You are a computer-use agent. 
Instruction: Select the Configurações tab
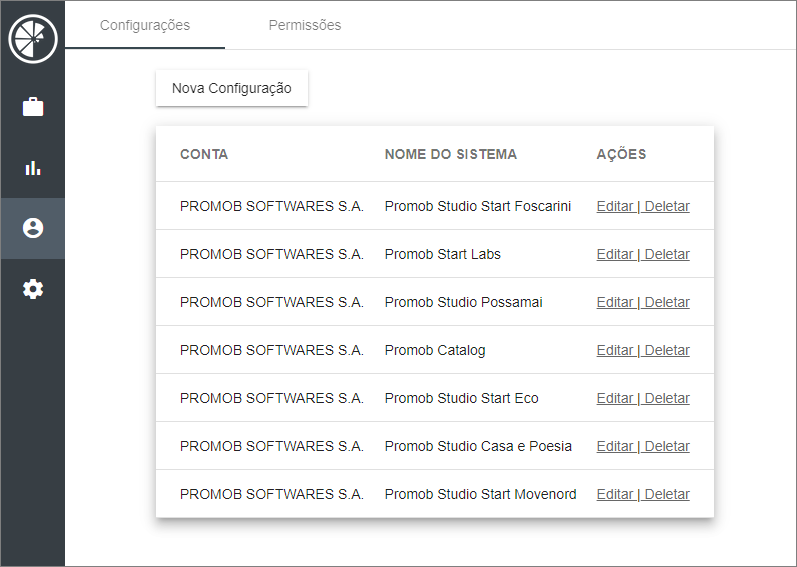coord(145,25)
